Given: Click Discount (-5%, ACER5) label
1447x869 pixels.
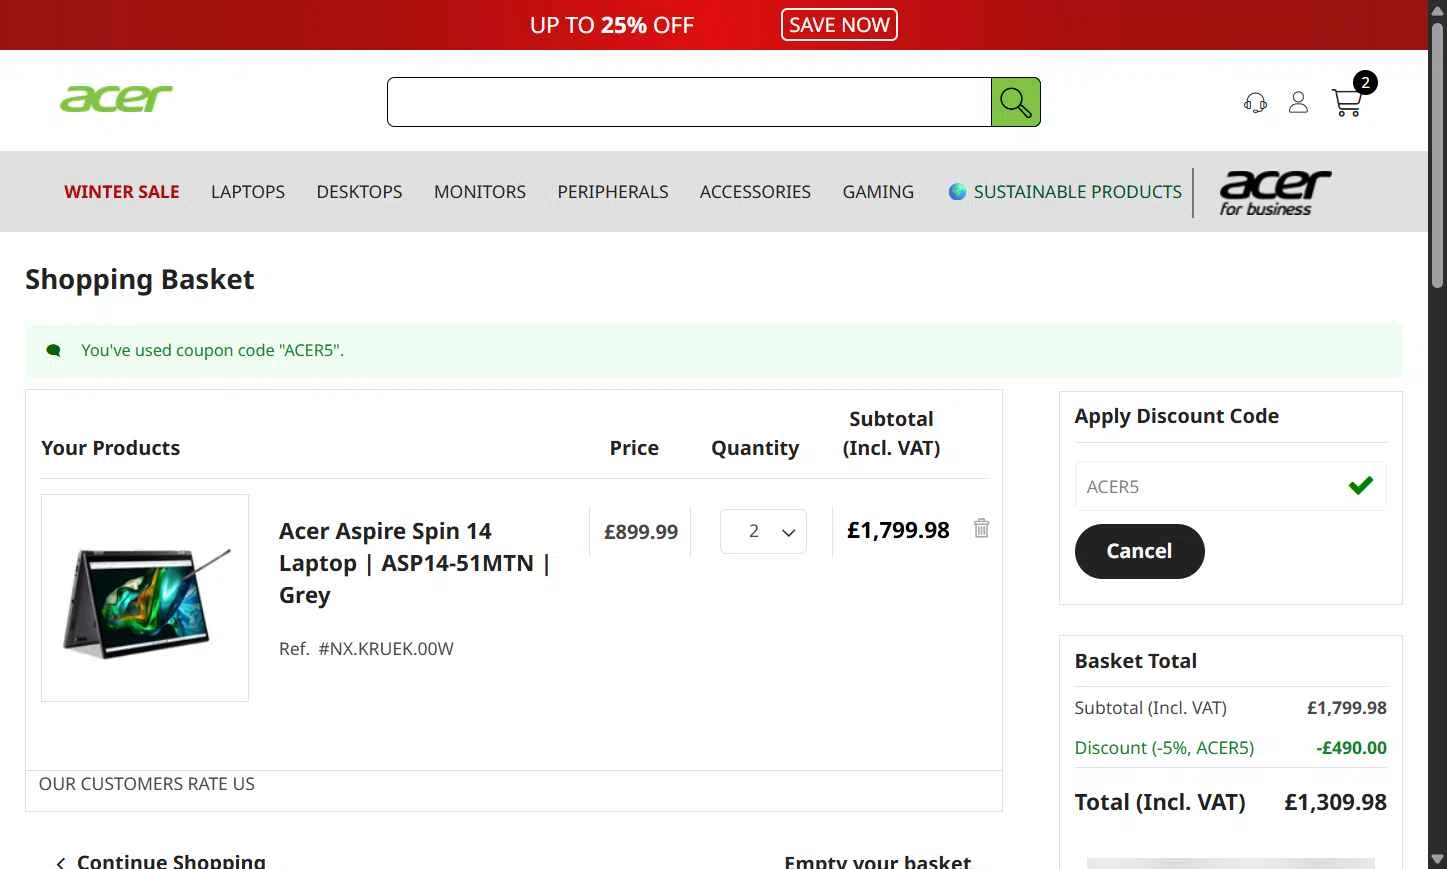Looking at the screenshot, I should click(x=1164, y=748).
